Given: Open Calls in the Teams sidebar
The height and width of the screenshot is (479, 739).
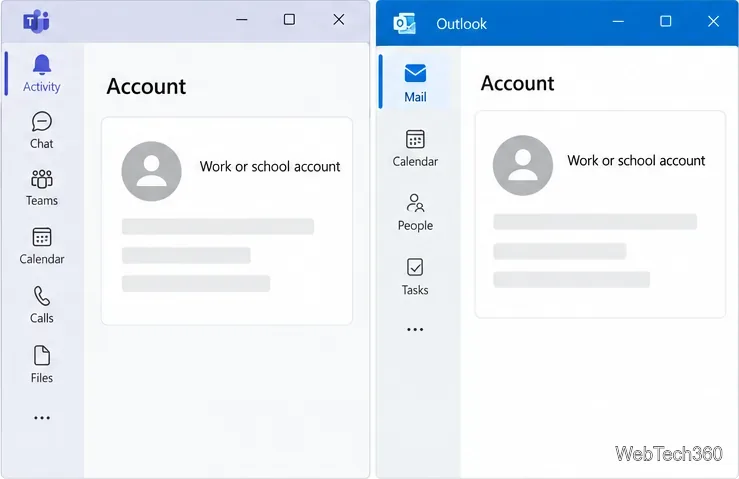Looking at the screenshot, I should click(x=41, y=305).
